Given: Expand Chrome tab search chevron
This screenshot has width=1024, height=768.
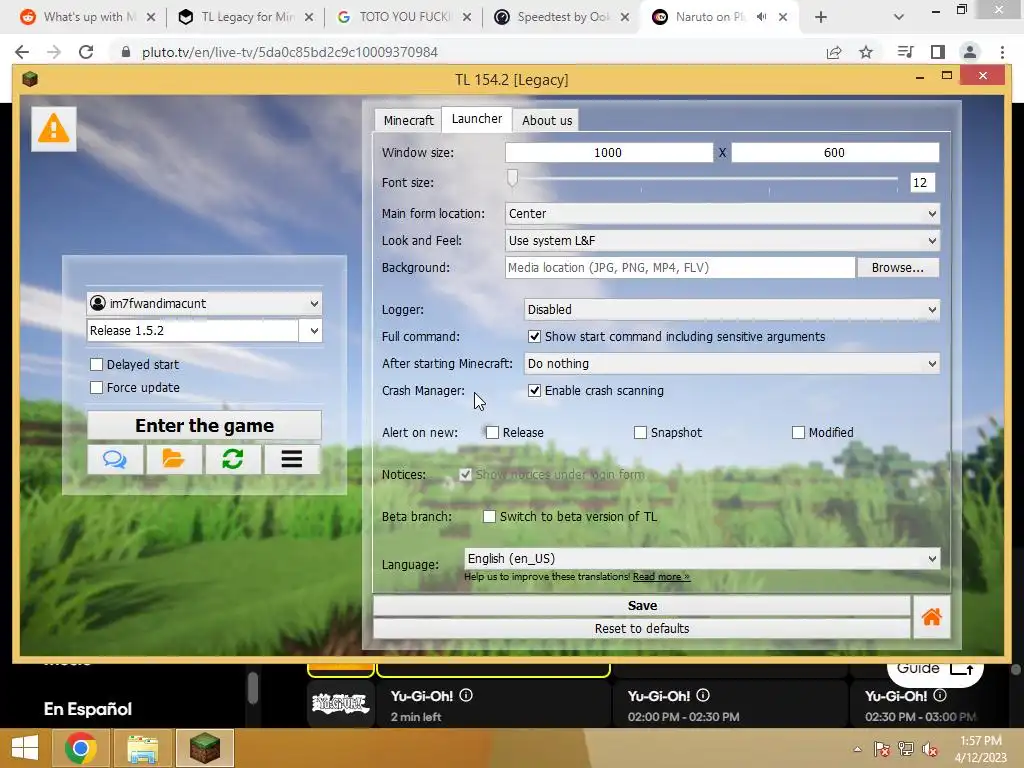Looking at the screenshot, I should [899, 17].
